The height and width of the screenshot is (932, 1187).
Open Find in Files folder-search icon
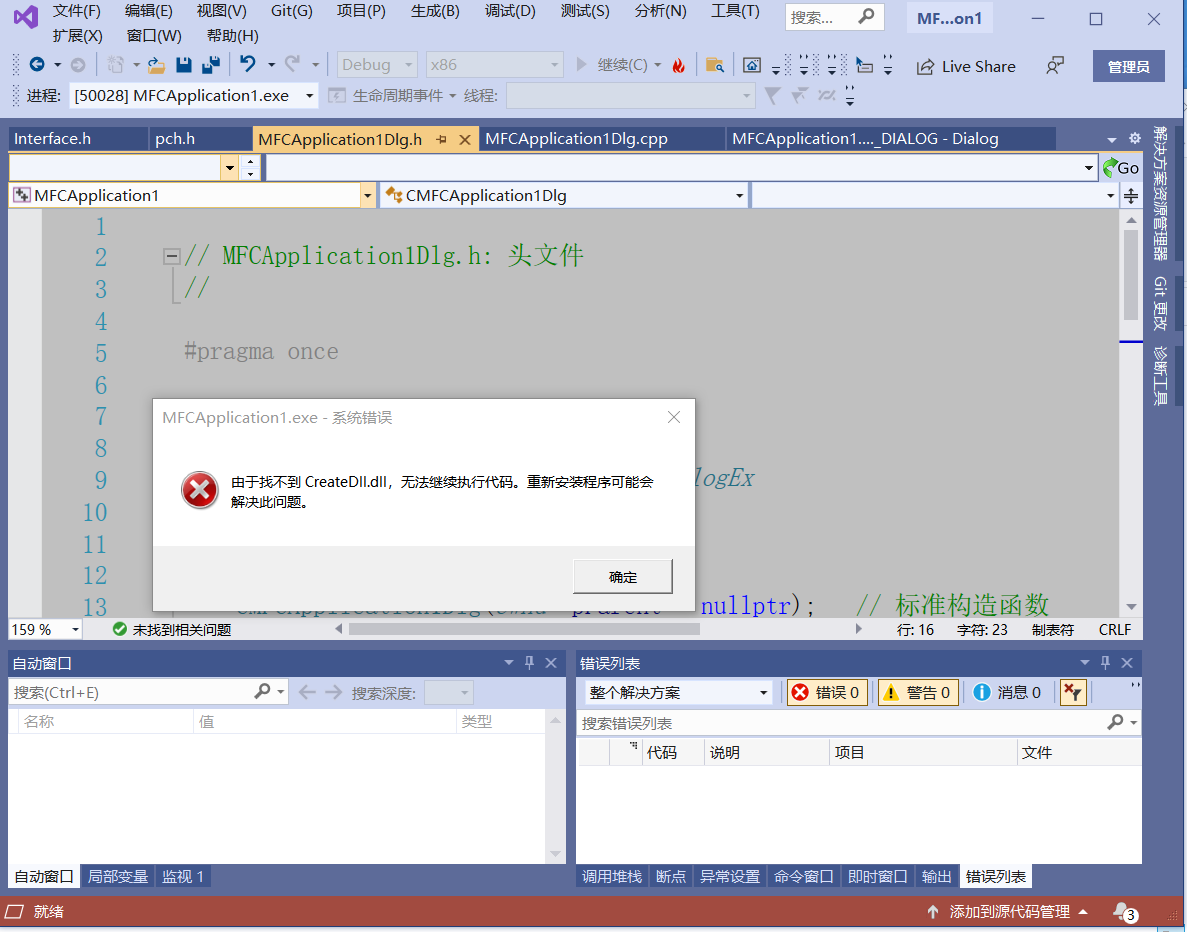tap(714, 66)
